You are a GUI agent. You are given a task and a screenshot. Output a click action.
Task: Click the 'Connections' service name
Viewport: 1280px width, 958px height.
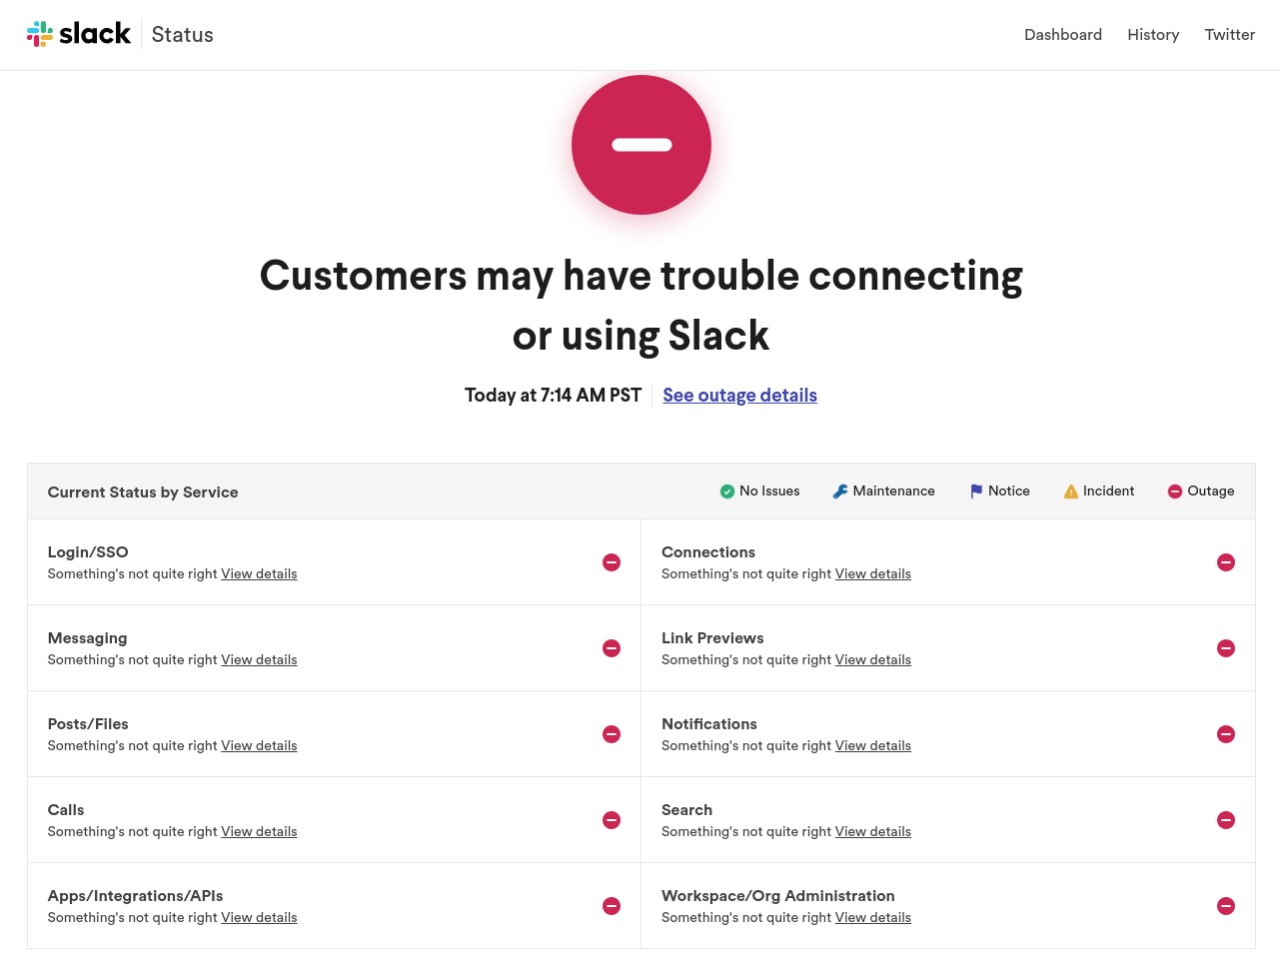pyautogui.click(x=708, y=552)
